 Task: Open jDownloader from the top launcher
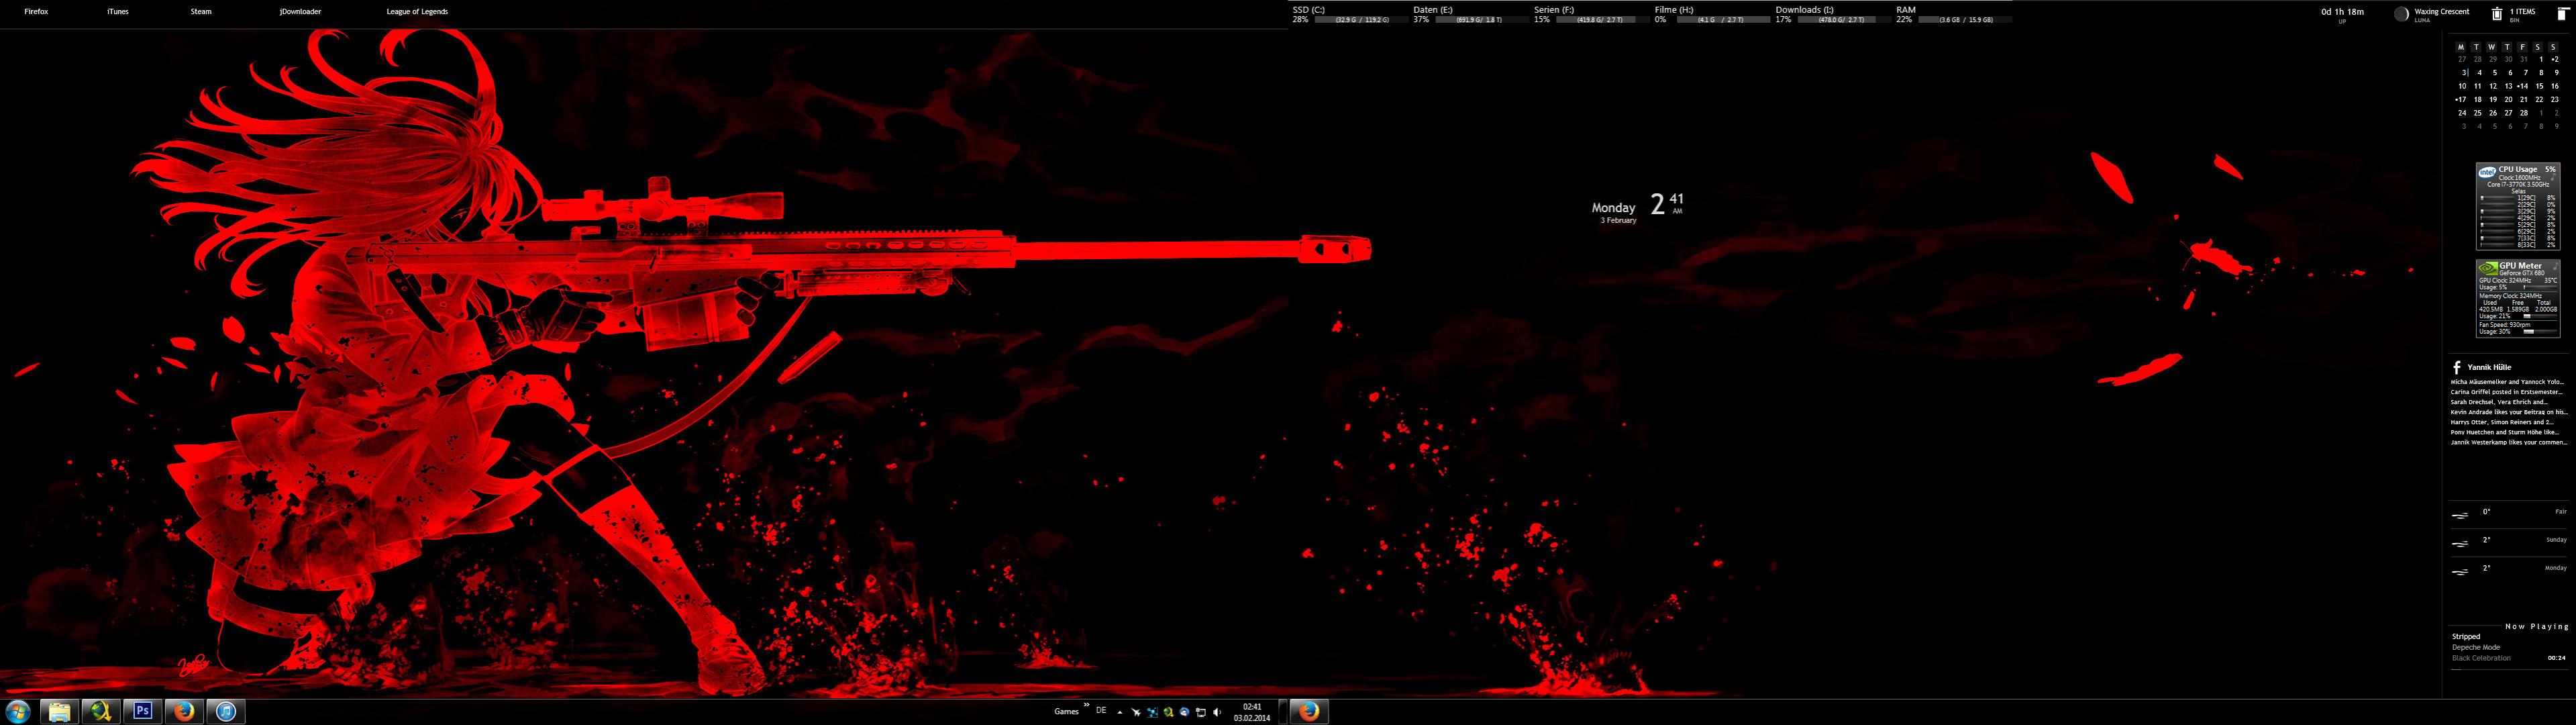coord(300,12)
